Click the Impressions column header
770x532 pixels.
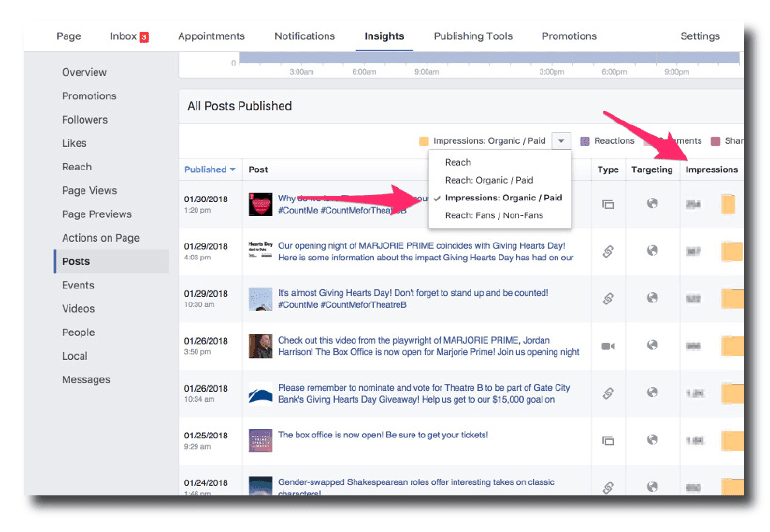(x=712, y=169)
